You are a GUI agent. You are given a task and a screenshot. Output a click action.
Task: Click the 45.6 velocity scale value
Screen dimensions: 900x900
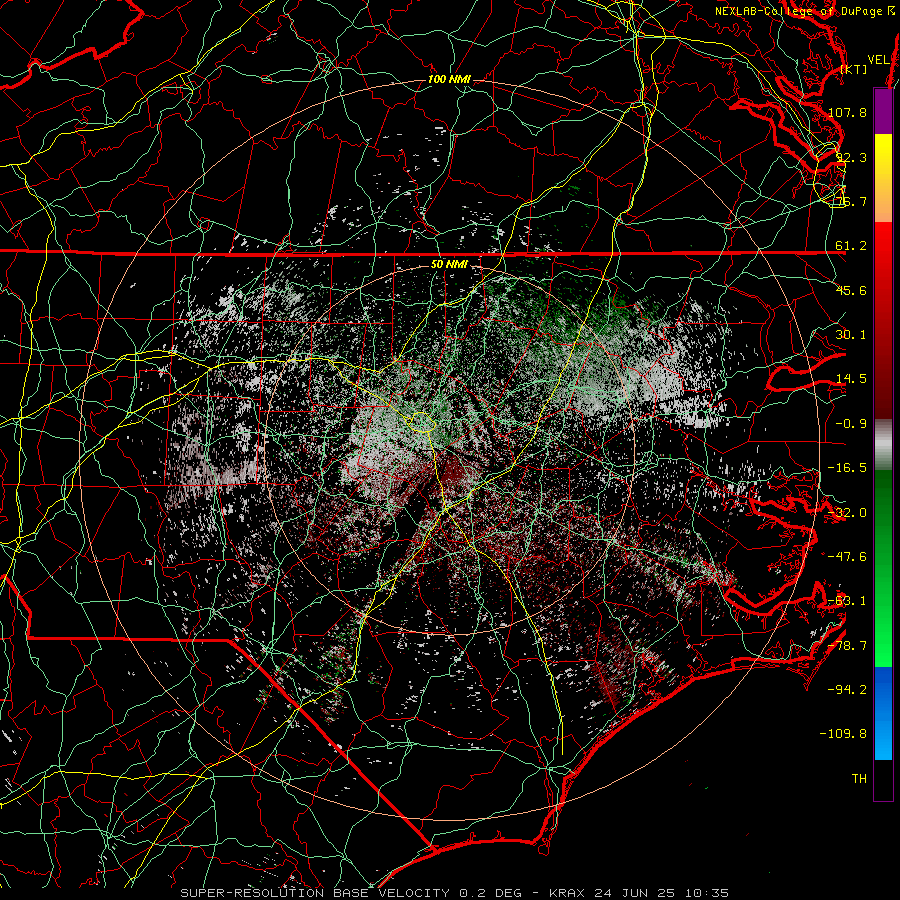point(851,290)
